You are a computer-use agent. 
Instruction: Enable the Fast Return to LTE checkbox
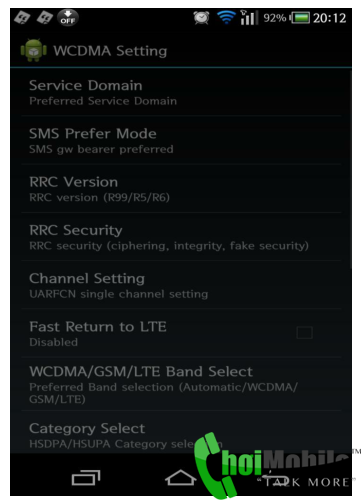point(304,333)
